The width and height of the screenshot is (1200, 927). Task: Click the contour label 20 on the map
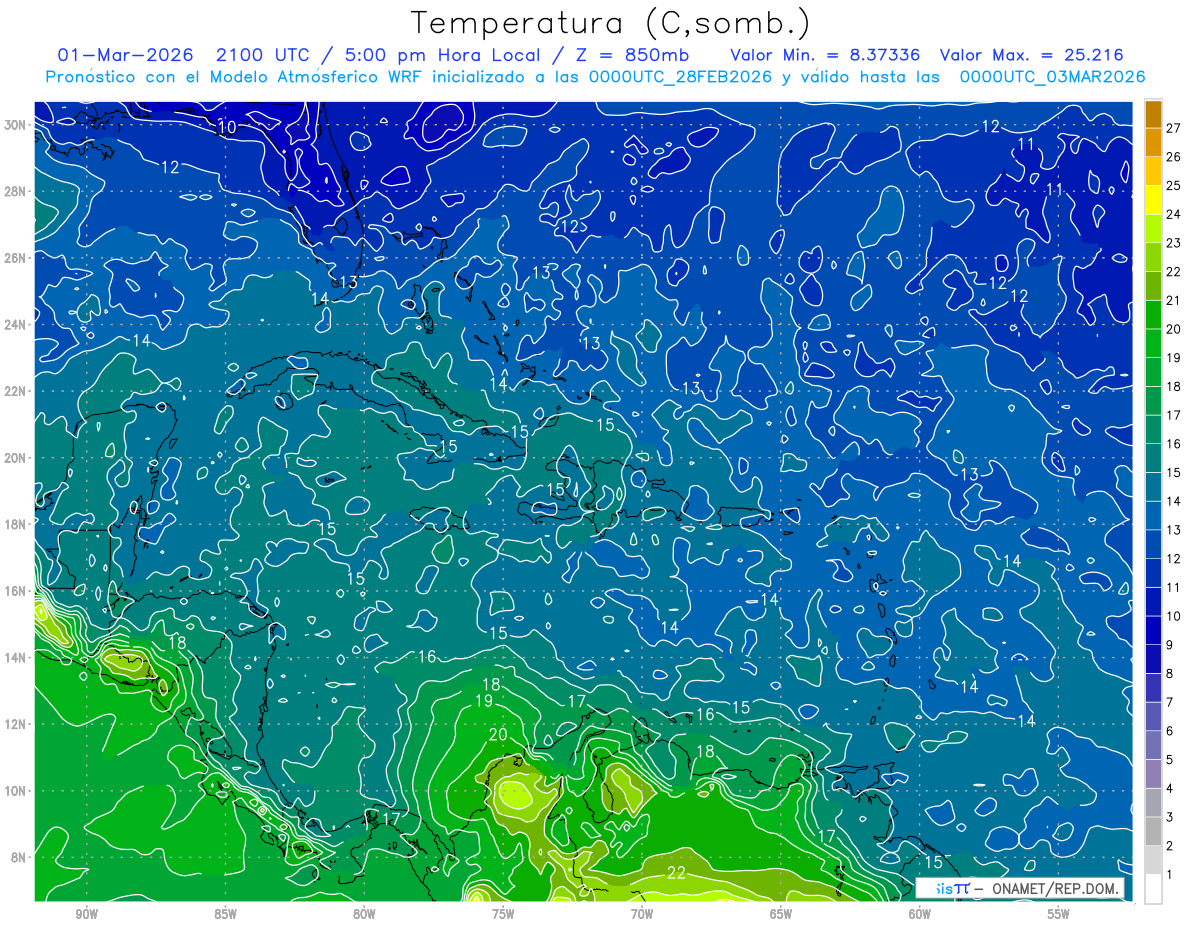(x=498, y=735)
